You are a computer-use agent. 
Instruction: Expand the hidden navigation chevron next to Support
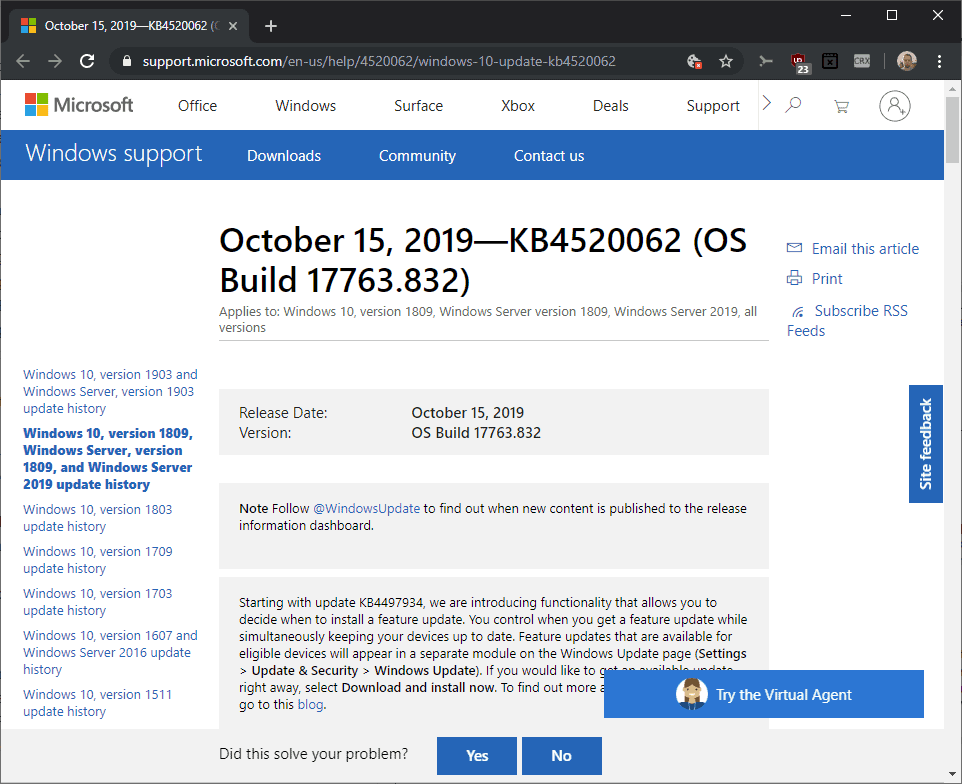765,101
